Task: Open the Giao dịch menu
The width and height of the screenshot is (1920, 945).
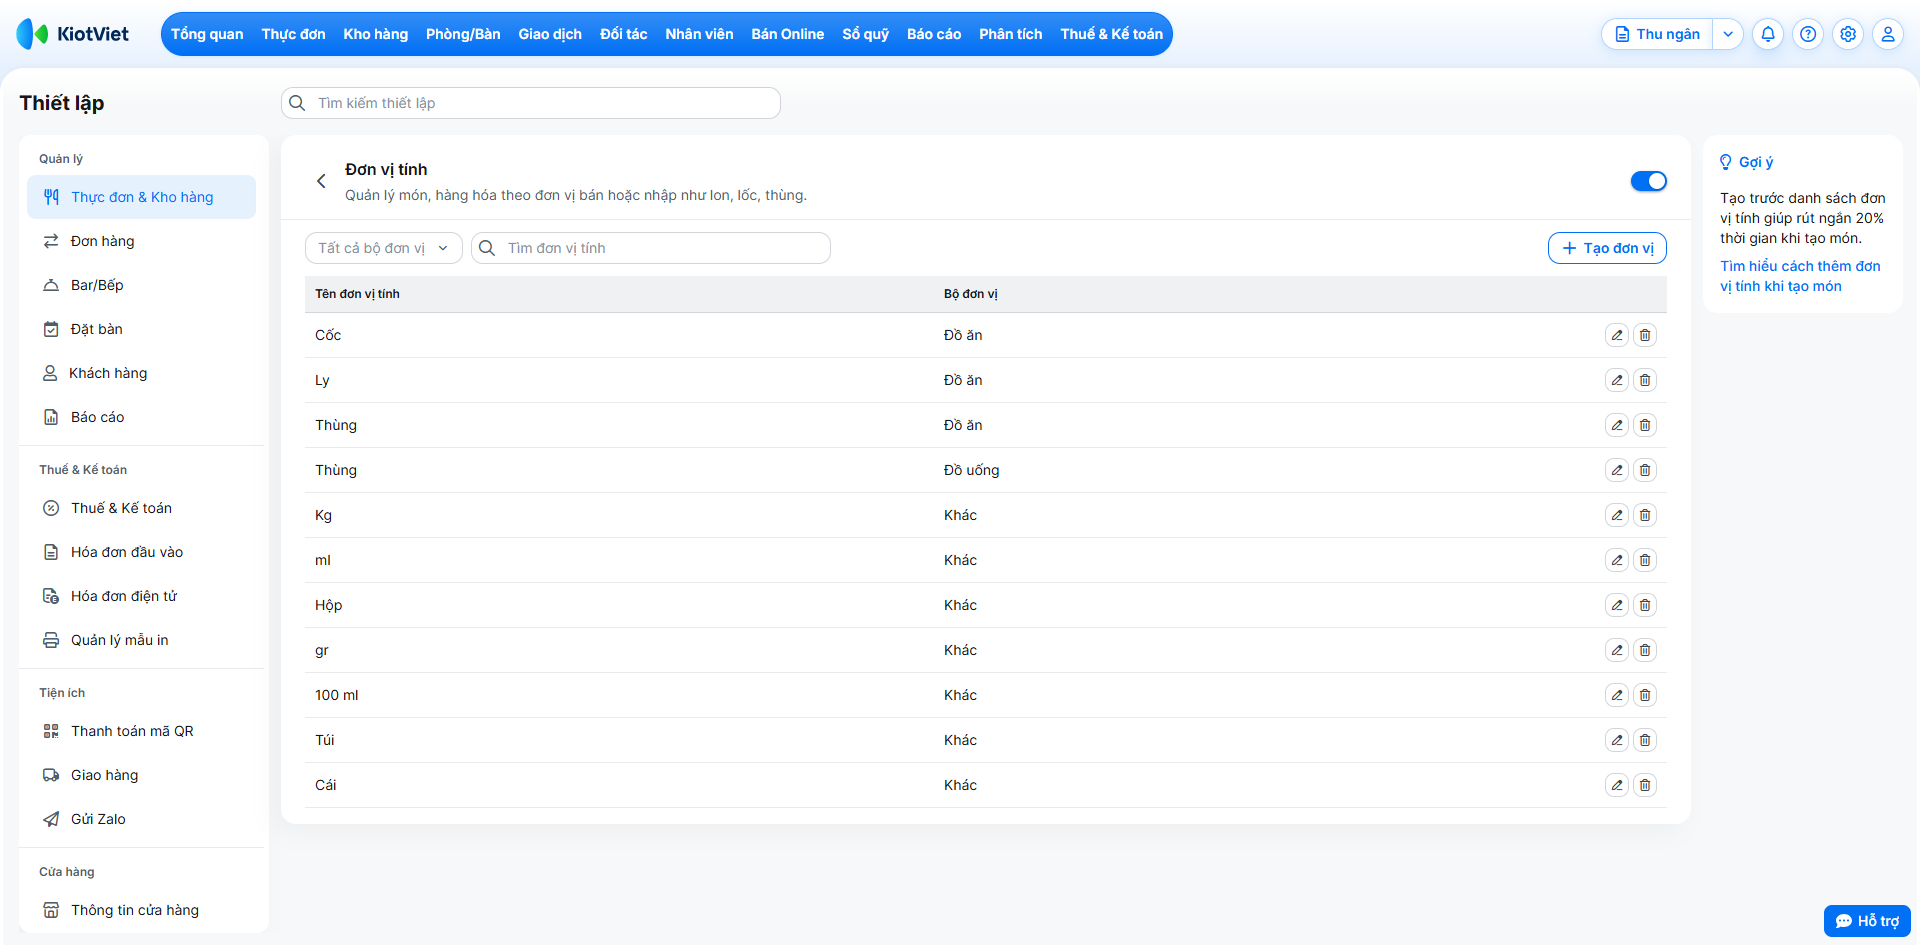Action: pyautogui.click(x=550, y=34)
